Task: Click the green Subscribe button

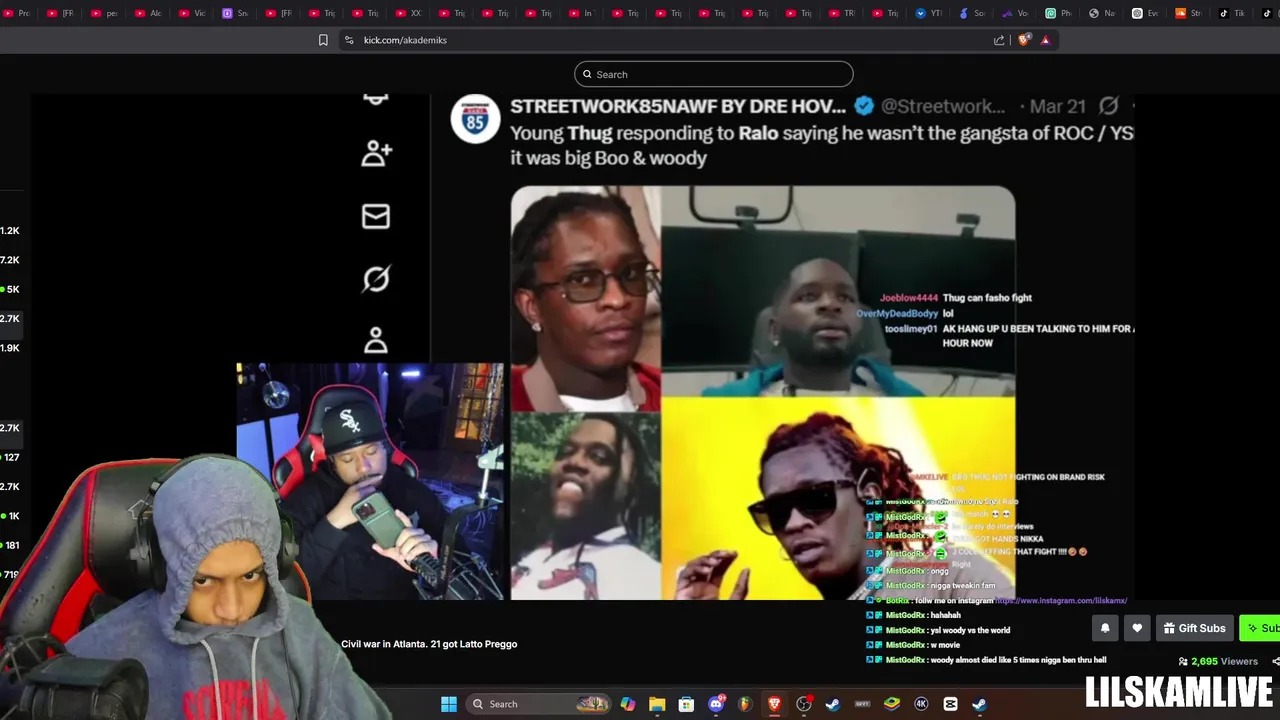Action: 1260,628
